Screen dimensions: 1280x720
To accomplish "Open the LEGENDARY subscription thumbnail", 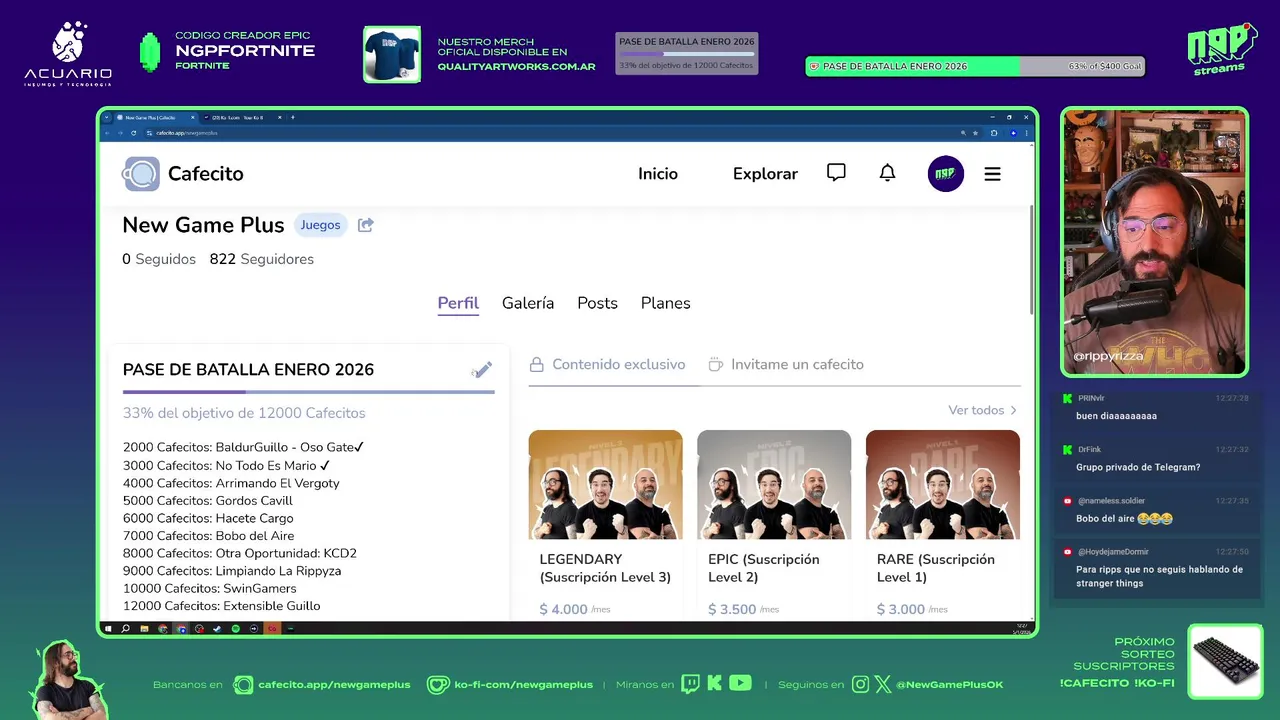I will tap(605, 485).
